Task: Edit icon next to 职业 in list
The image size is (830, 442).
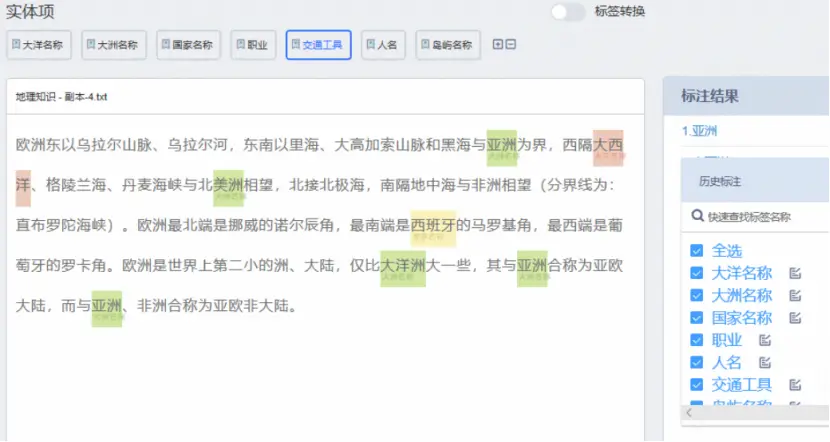Action: coord(764,340)
